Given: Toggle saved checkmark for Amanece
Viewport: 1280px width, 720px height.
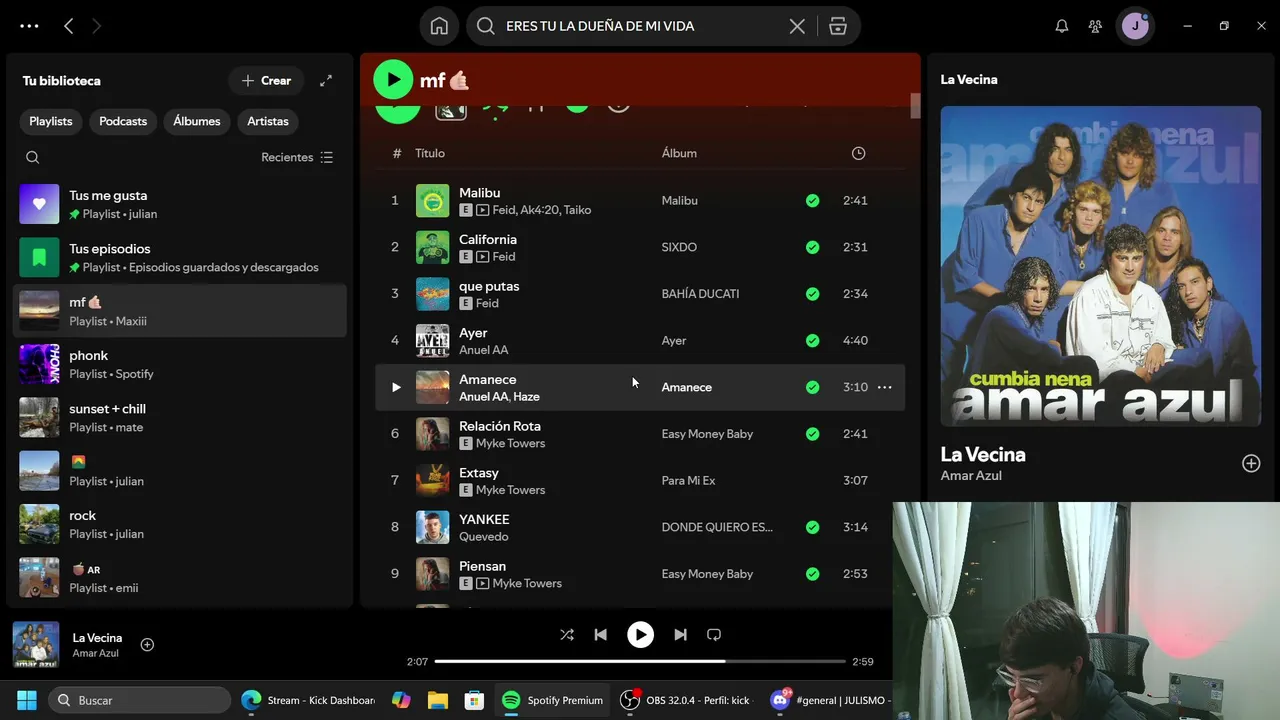Looking at the screenshot, I should (812, 387).
